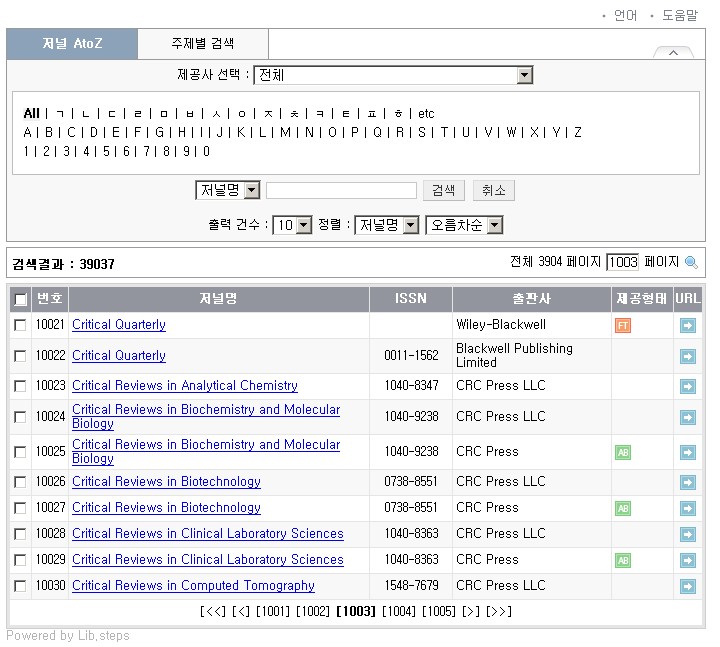Switch to the 주제별 검색 tab
720x647 pixels.
pyautogui.click(x=202, y=44)
